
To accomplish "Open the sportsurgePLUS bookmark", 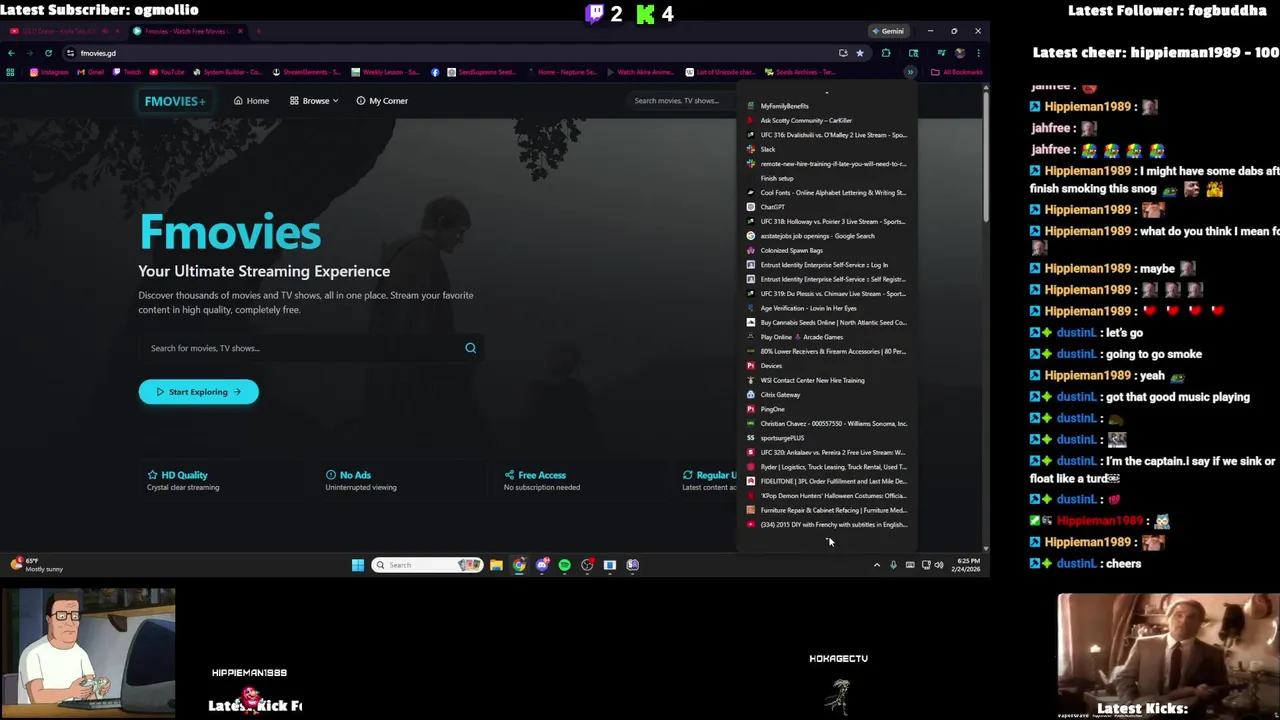I will pyautogui.click(x=827, y=438).
